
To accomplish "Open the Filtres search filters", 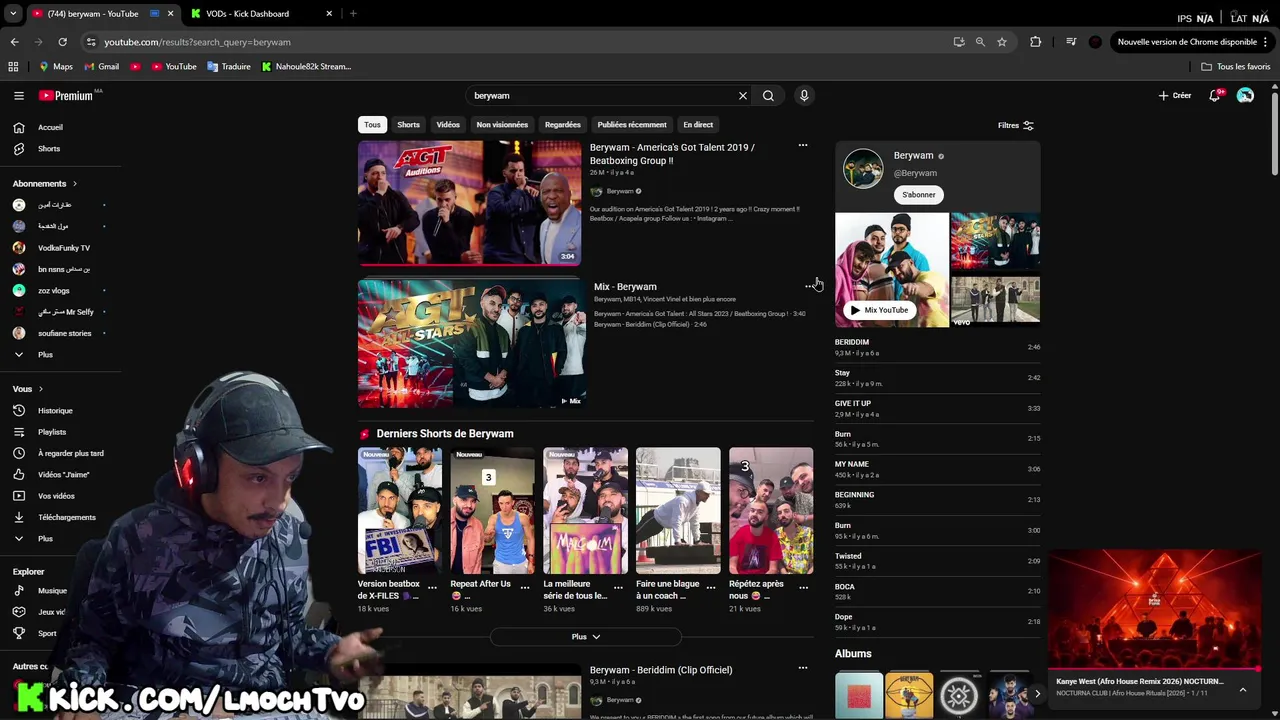I will (1015, 125).
